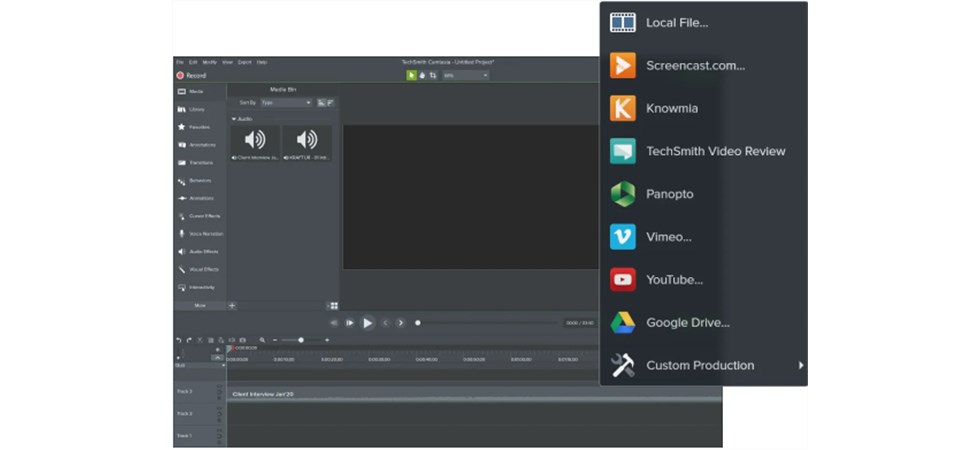The width and height of the screenshot is (980, 450).
Task: Click the Paste icon in the timeline toolbar
Action: pyautogui.click(x=221, y=340)
